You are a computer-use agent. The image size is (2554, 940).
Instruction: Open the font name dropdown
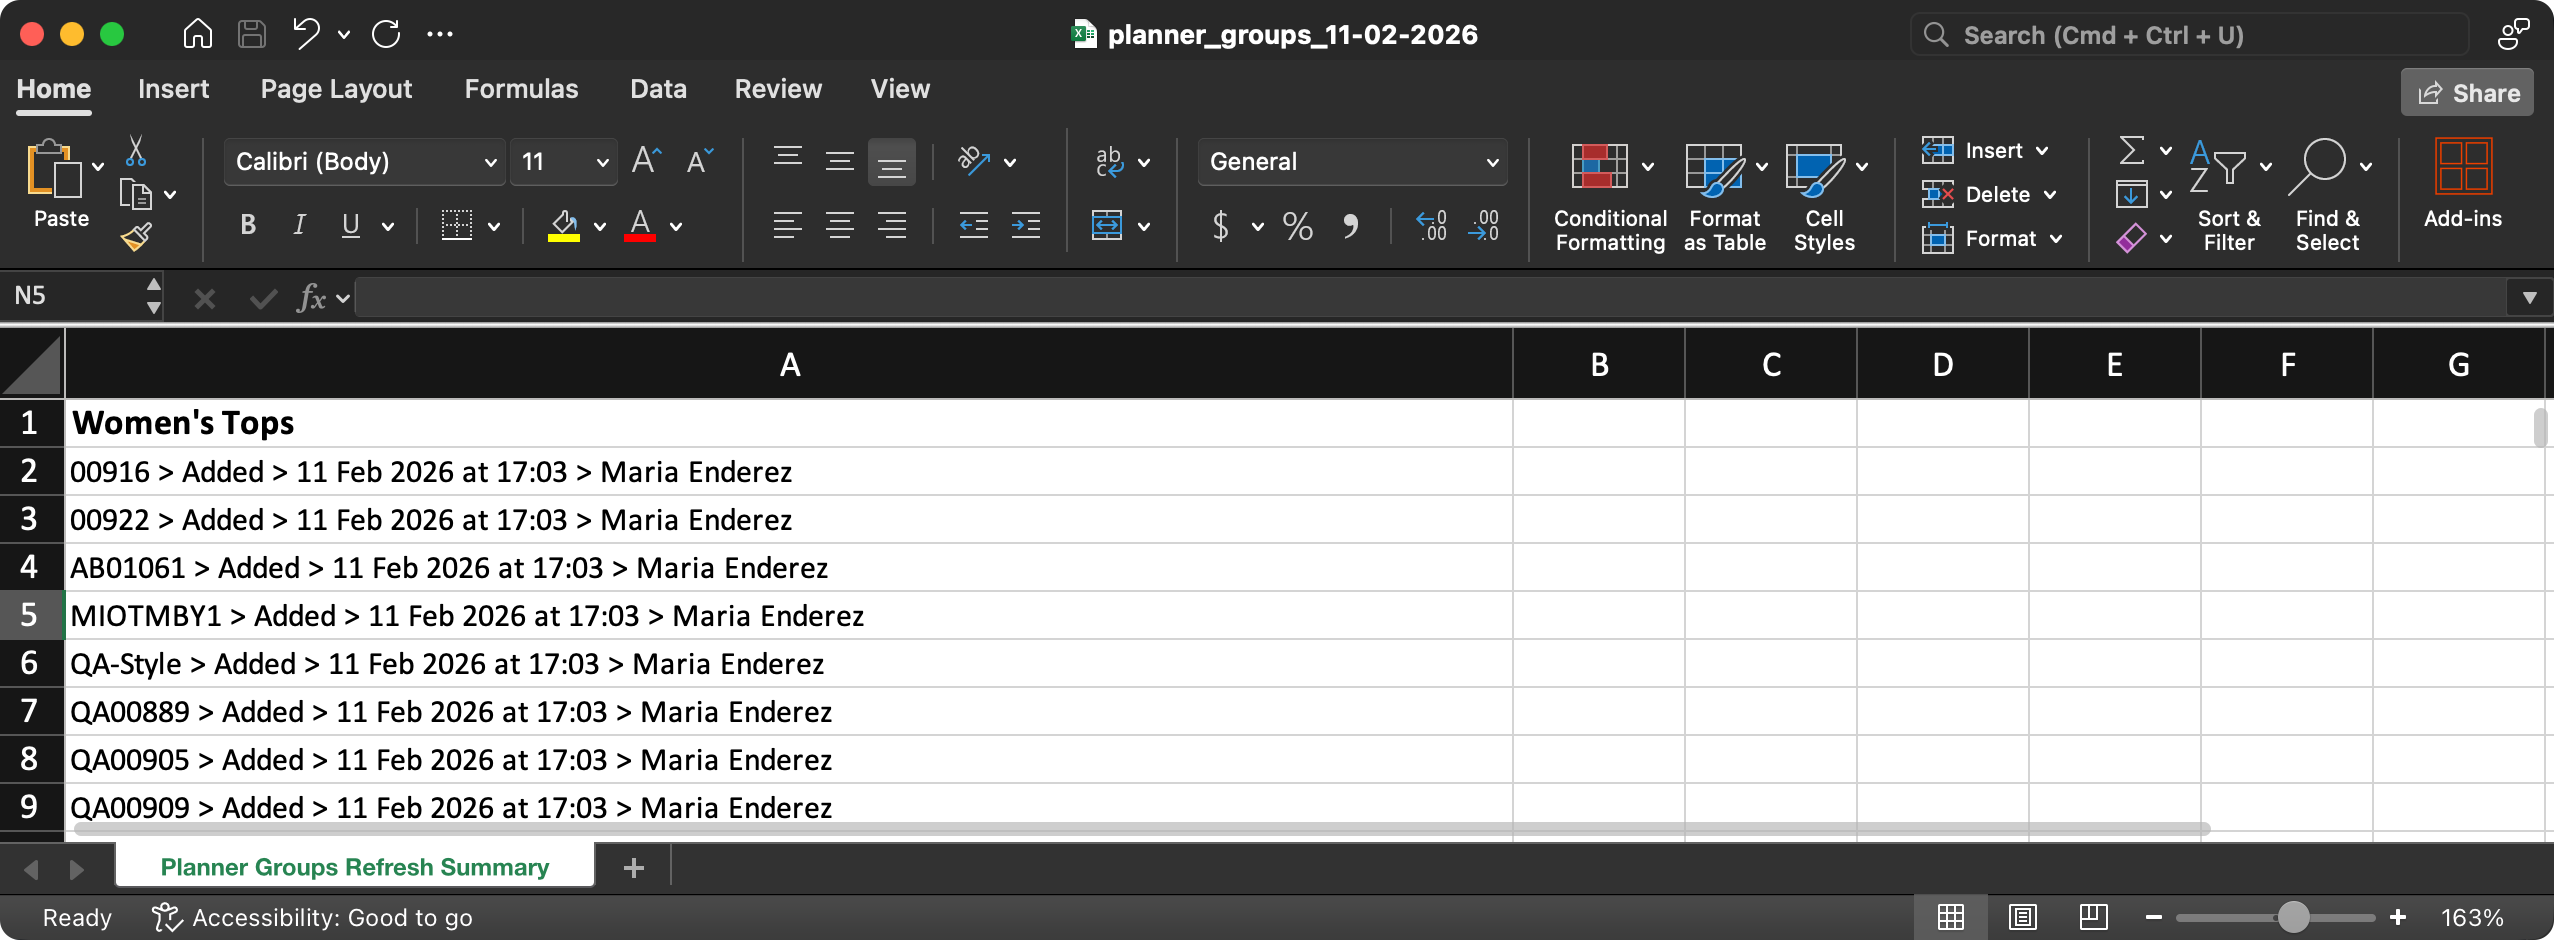click(x=488, y=161)
